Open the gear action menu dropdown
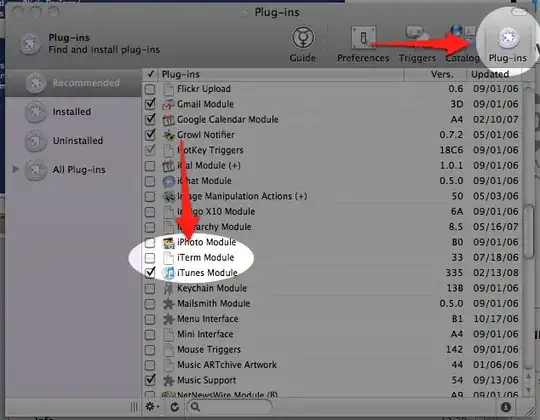The height and width of the screenshot is (420, 540). [x=152, y=407]
